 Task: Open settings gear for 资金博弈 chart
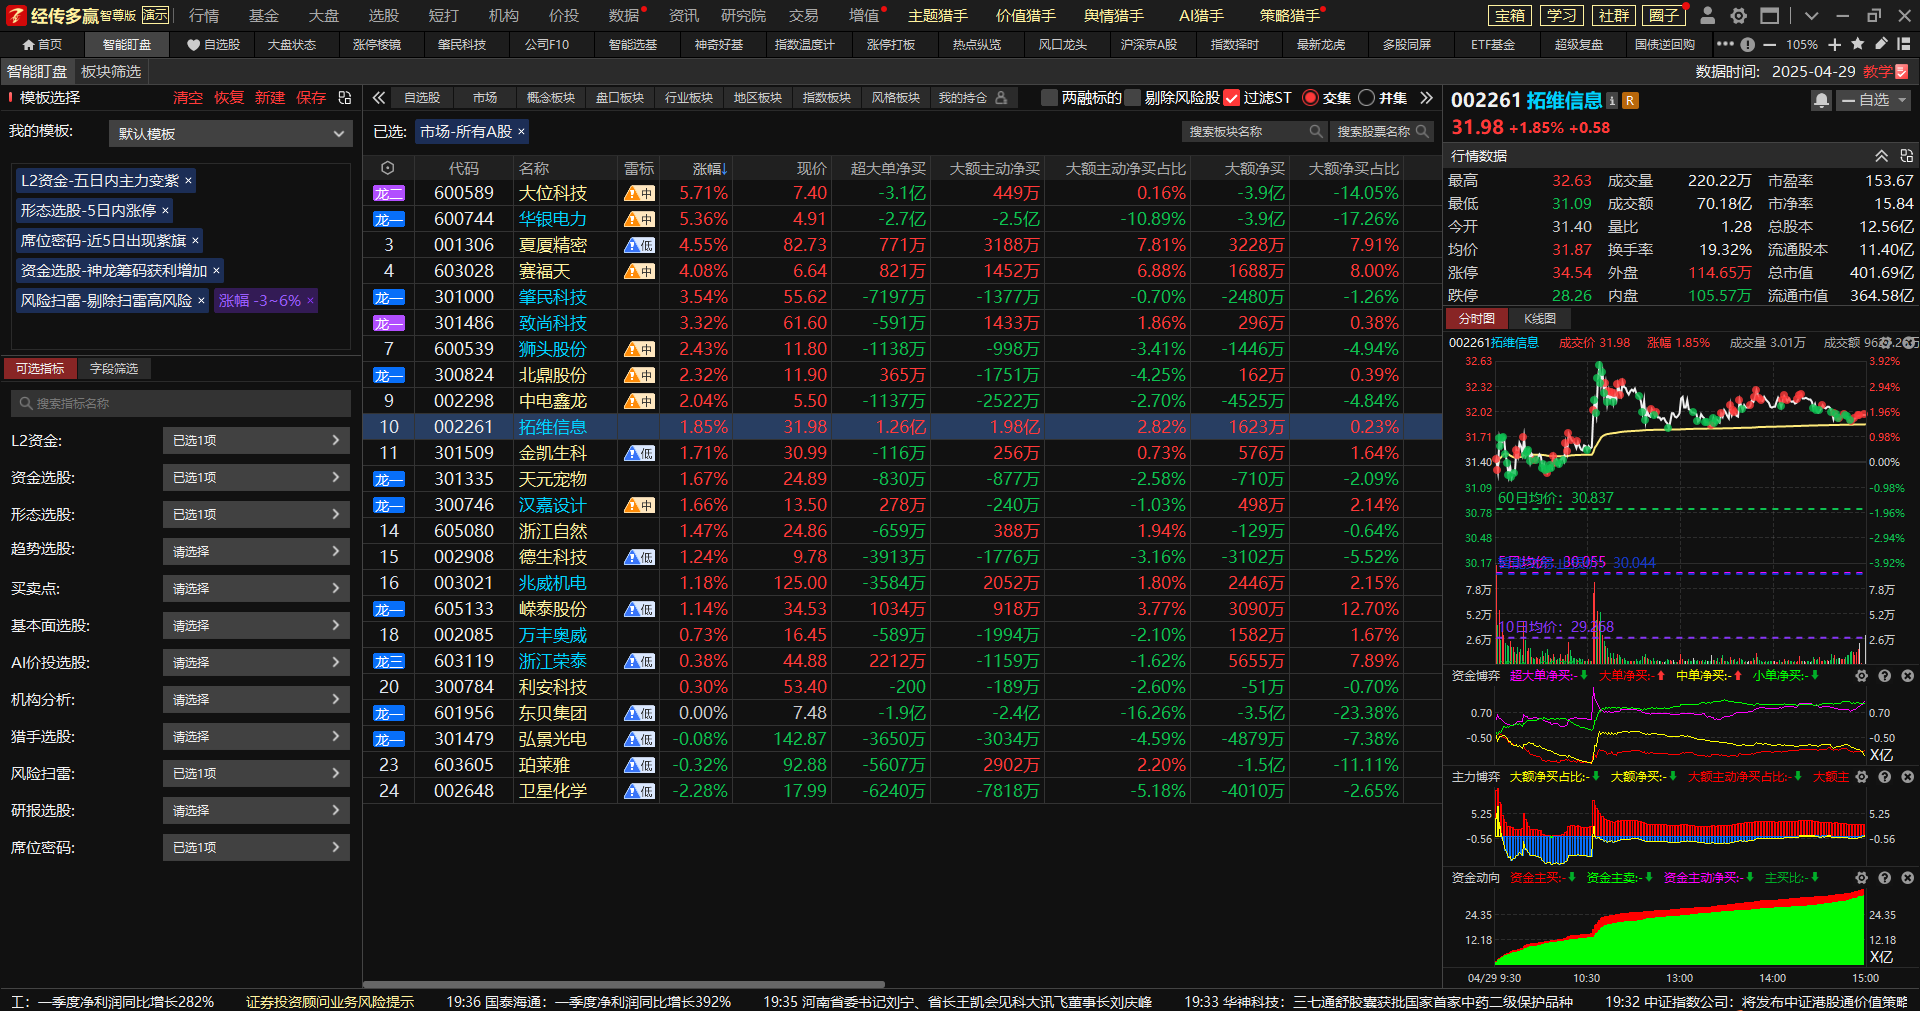coord(1861,676)
